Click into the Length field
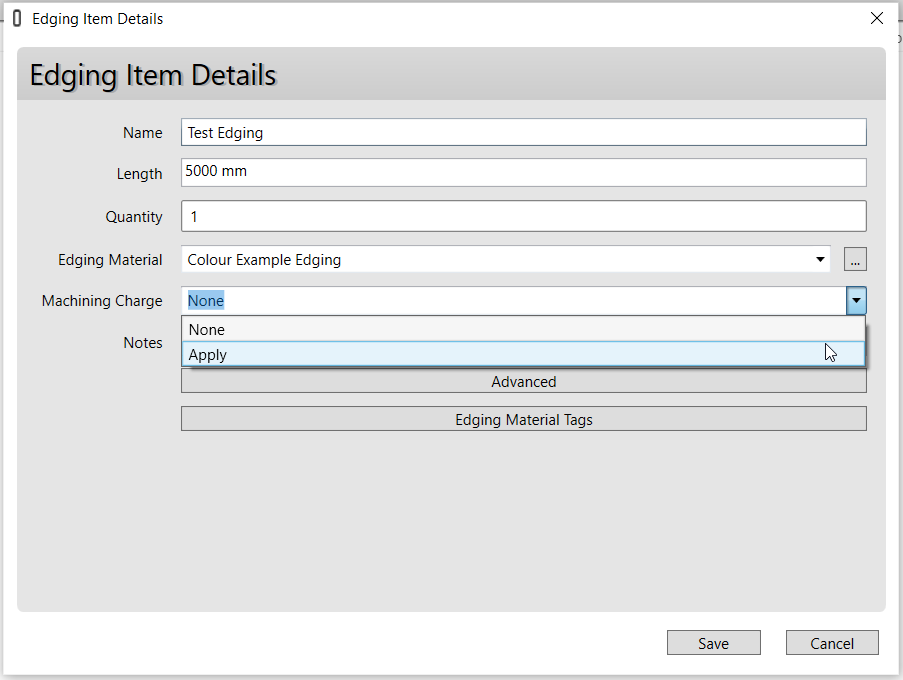Viewport: 903px width, 680px height. [x=523, y=172]
